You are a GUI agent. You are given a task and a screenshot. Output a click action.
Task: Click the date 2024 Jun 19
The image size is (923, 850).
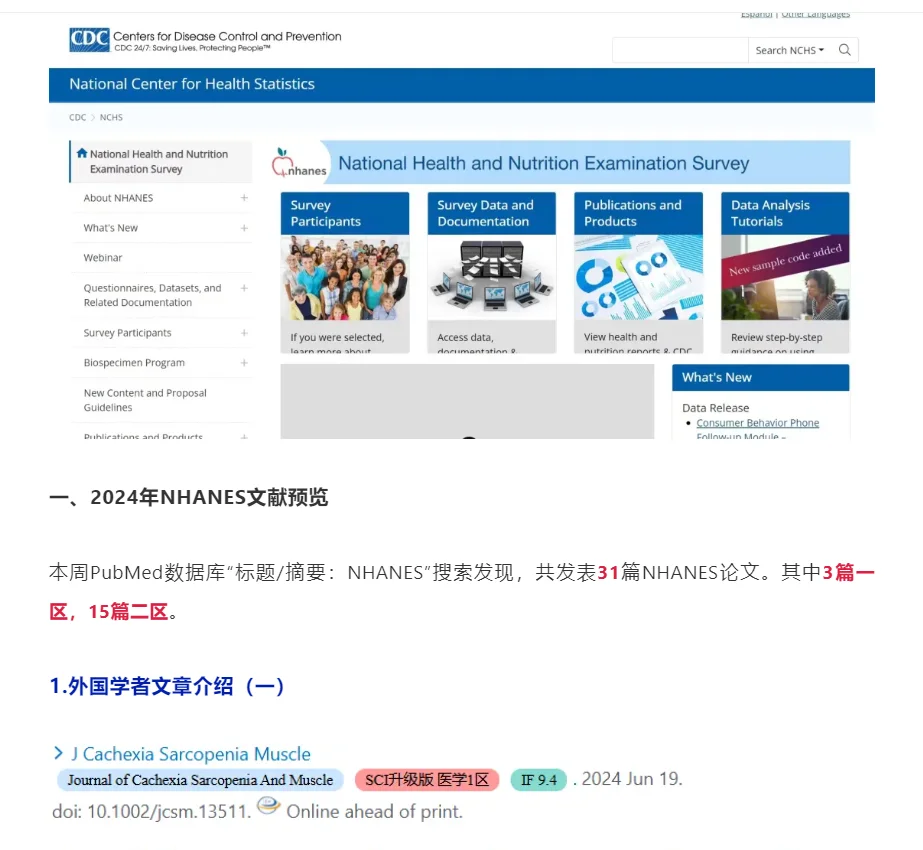[x=632, y=779]
